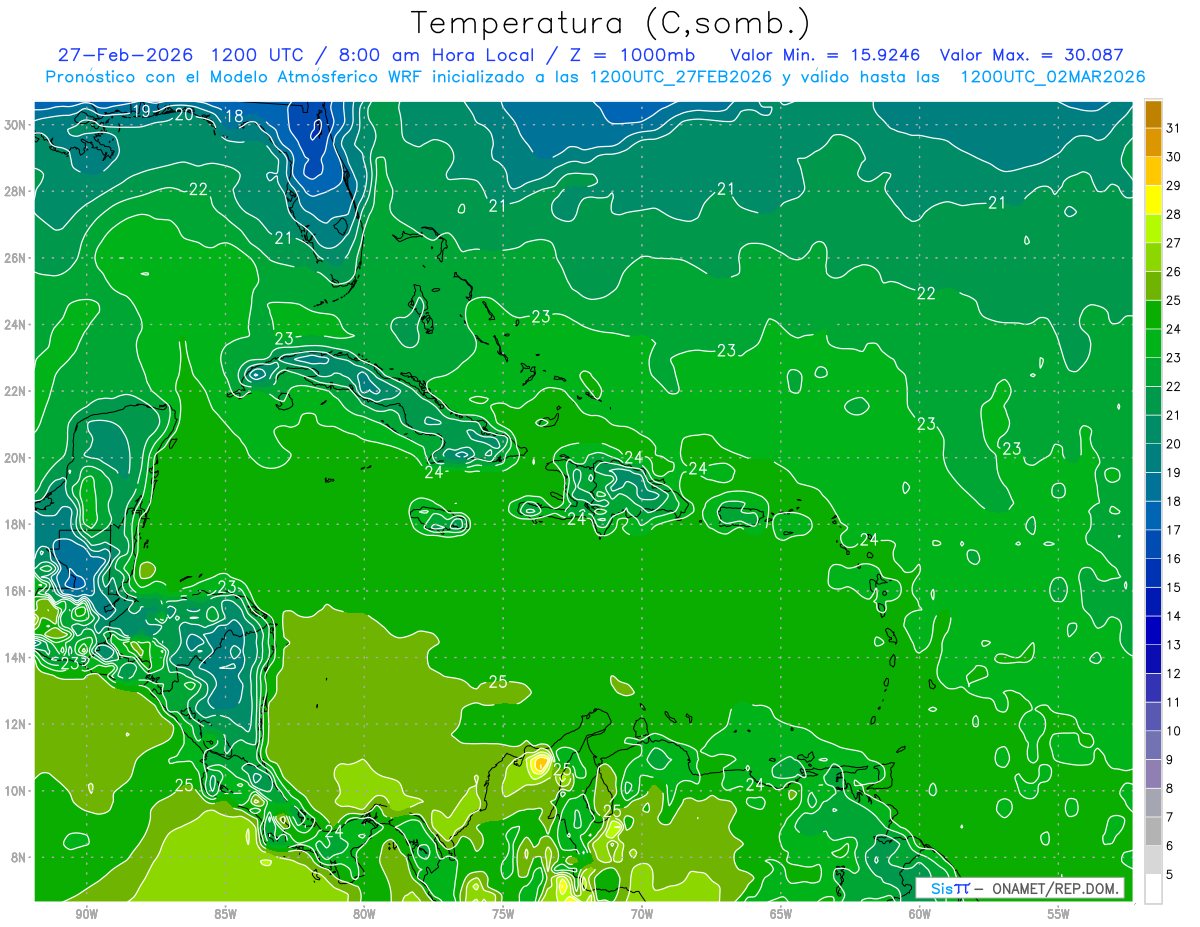The height and width of the screenshot is (927, 1200).
Task: Pick legend color band between 19 and 20
Action: pyautogui.click(x=1153, y=458)
